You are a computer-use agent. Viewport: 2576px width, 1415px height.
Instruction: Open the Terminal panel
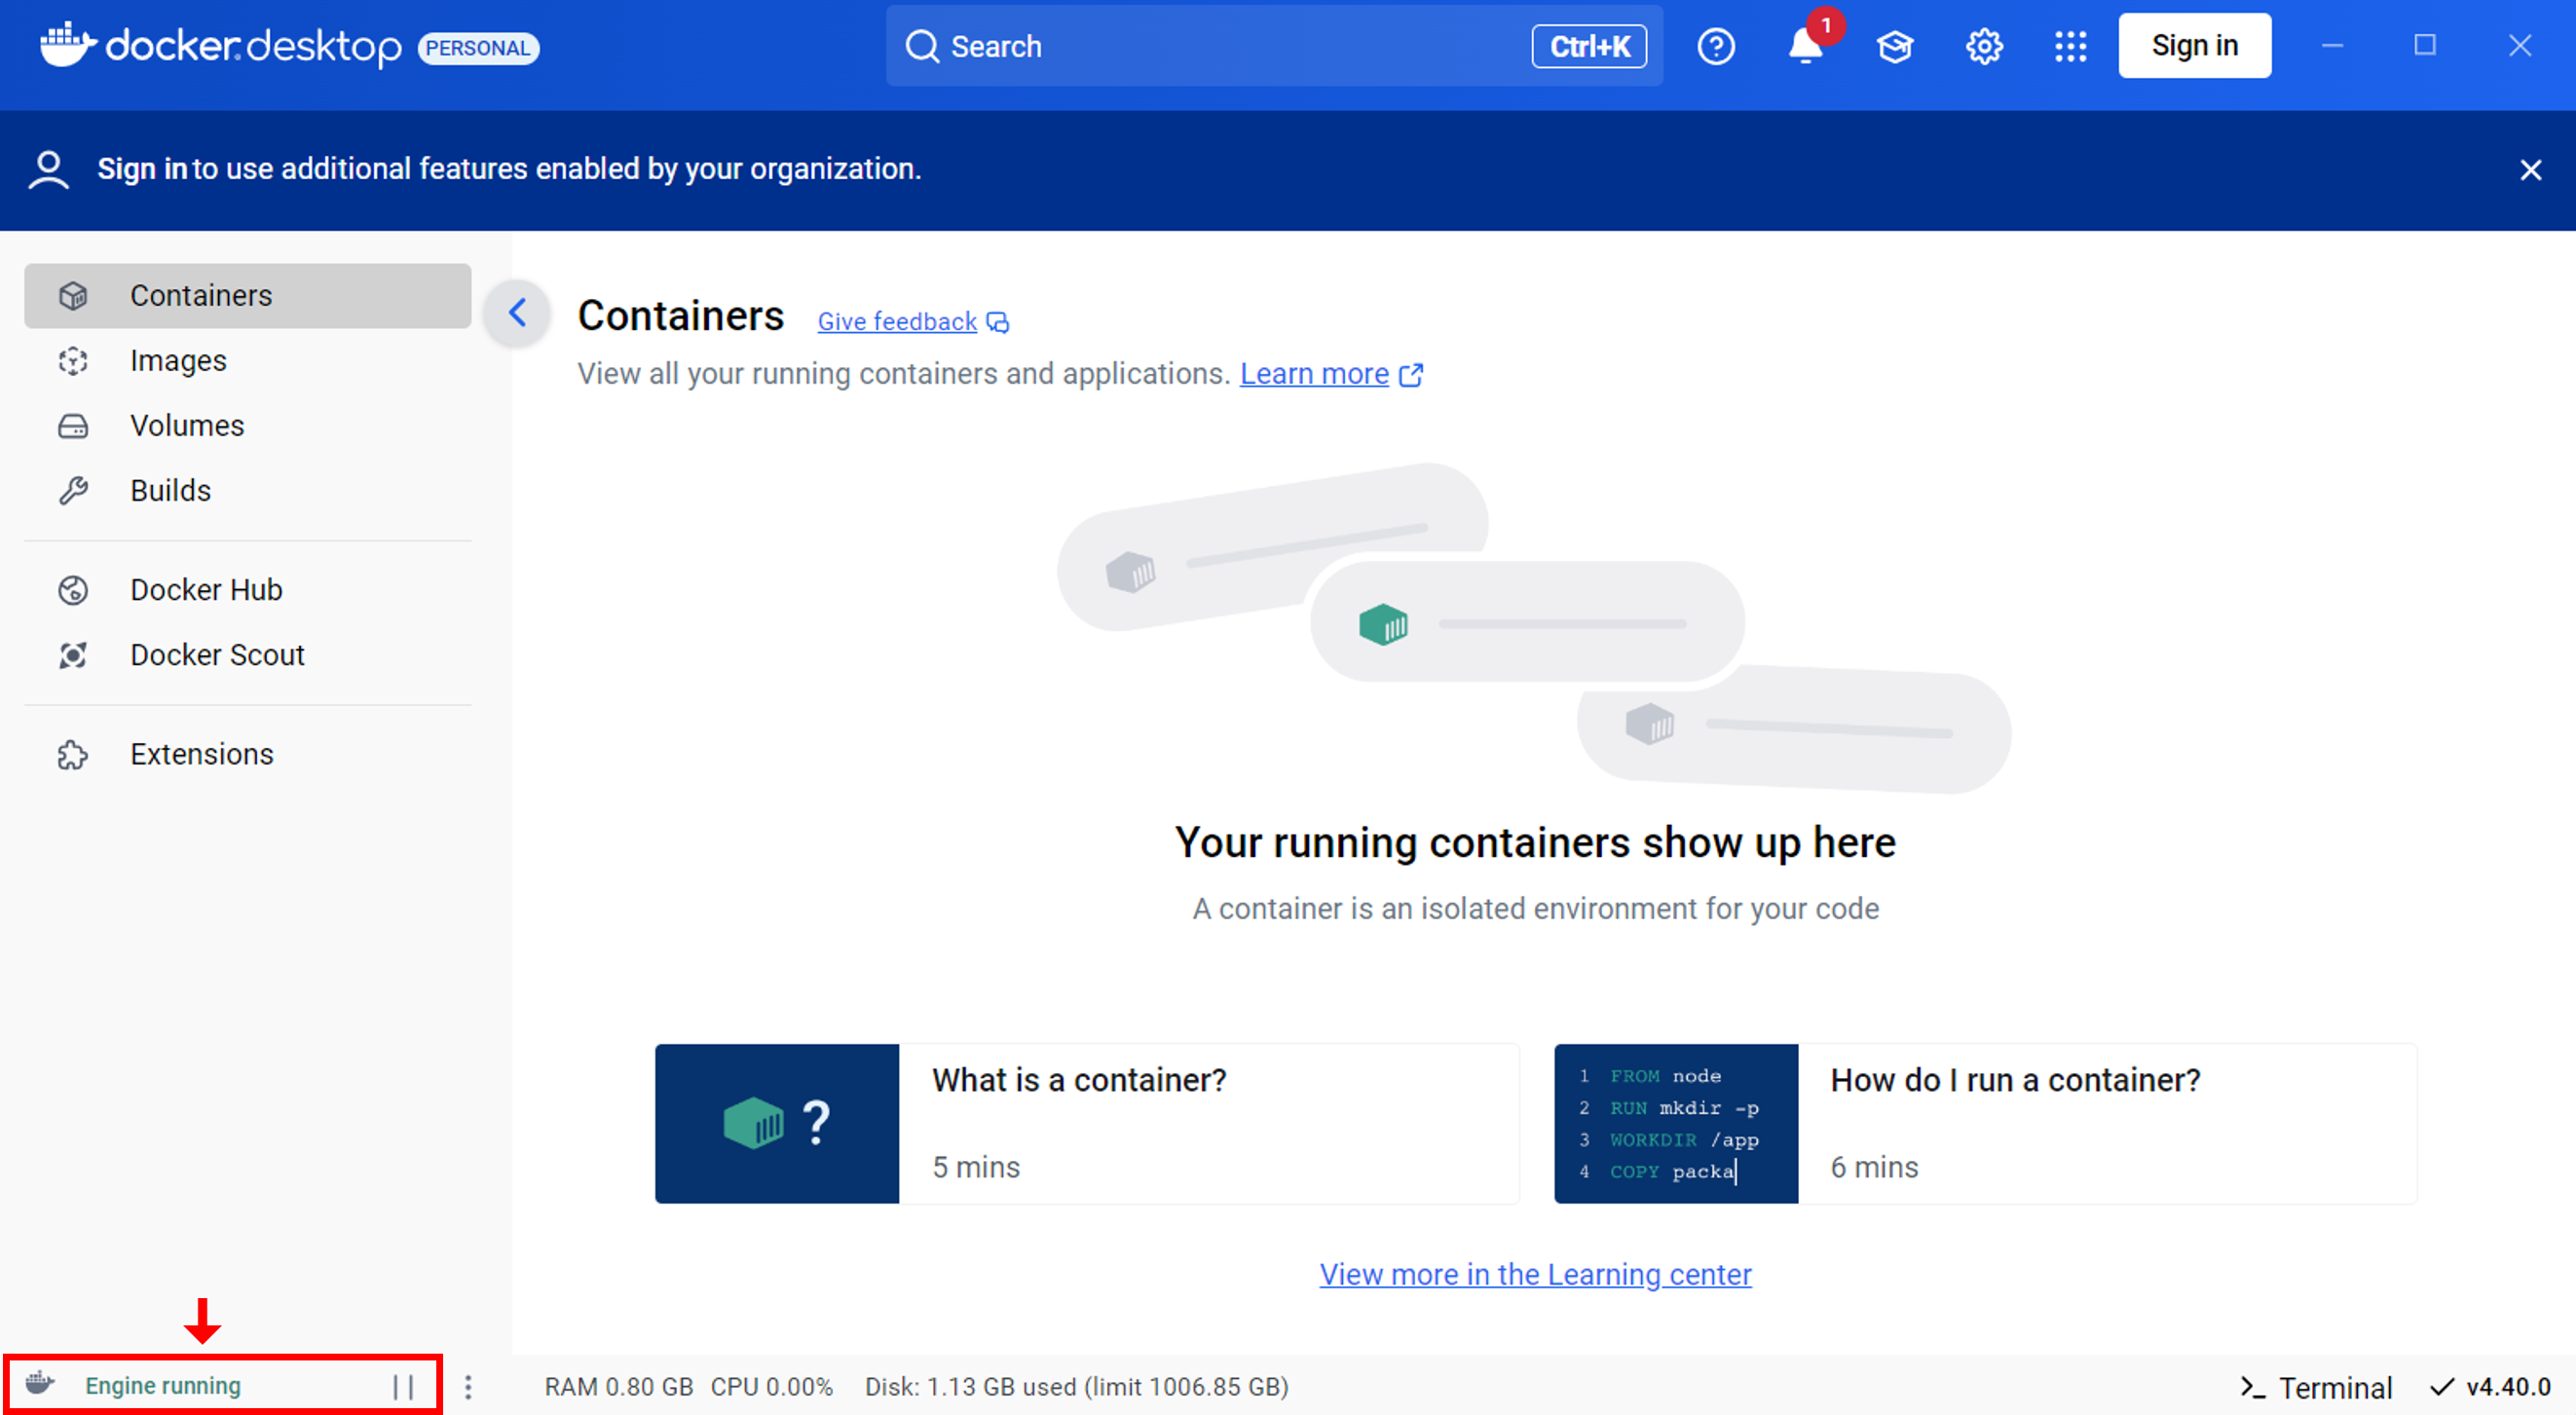pos(2315,1387)
